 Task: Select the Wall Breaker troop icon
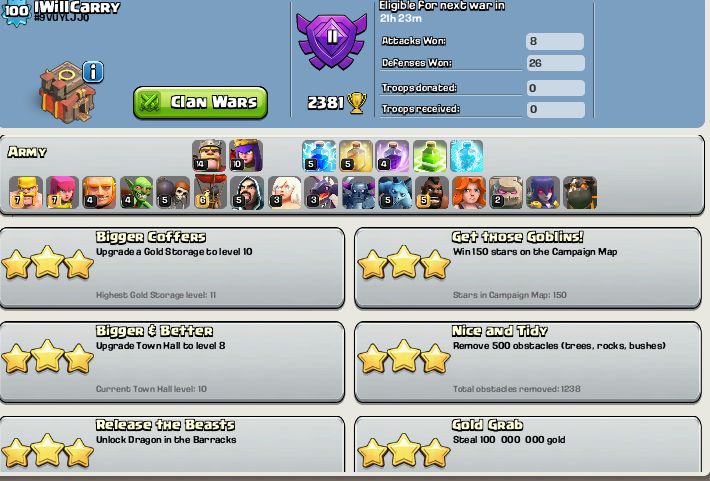(173, 192)
